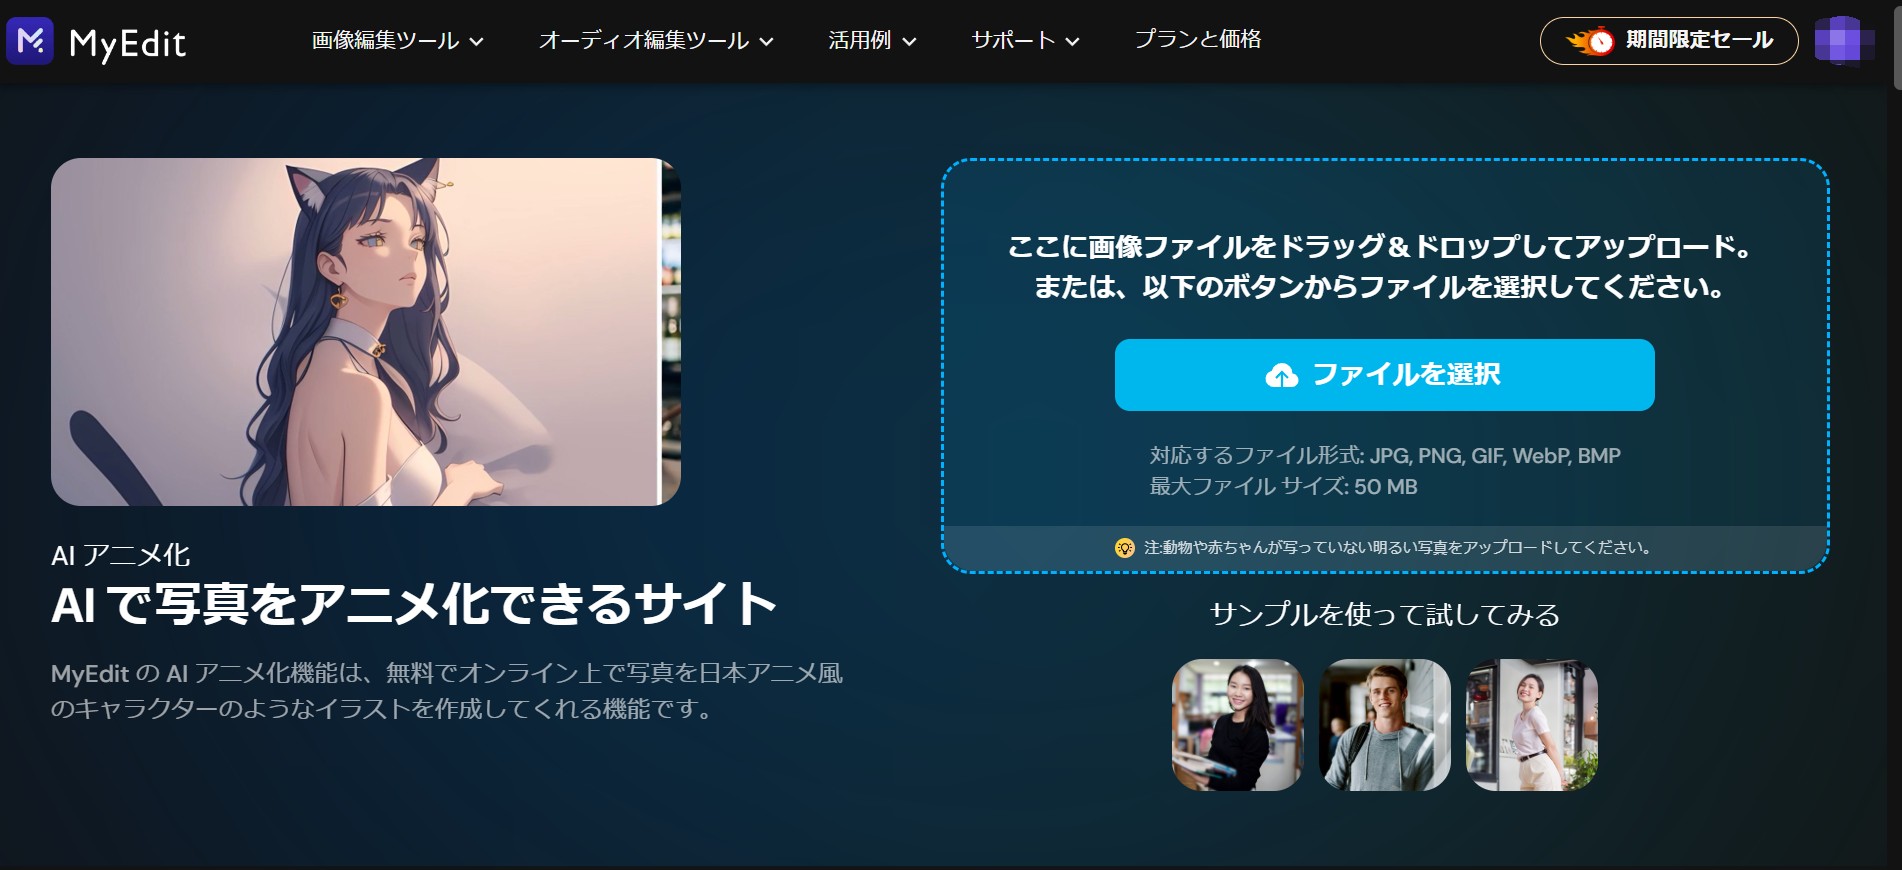Expand the サポート menu
The height and width of the screenshot is (870, 1902).
(x=1025, y=41)
